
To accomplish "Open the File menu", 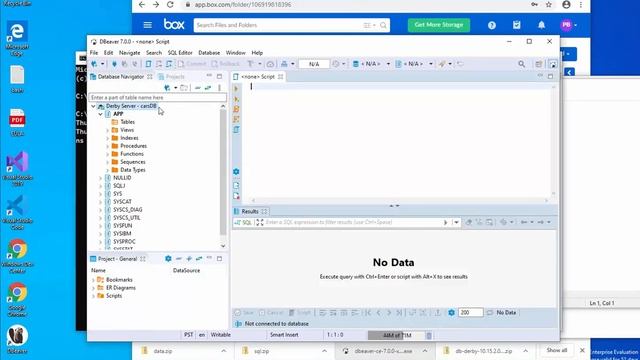I will coord(94,53).
